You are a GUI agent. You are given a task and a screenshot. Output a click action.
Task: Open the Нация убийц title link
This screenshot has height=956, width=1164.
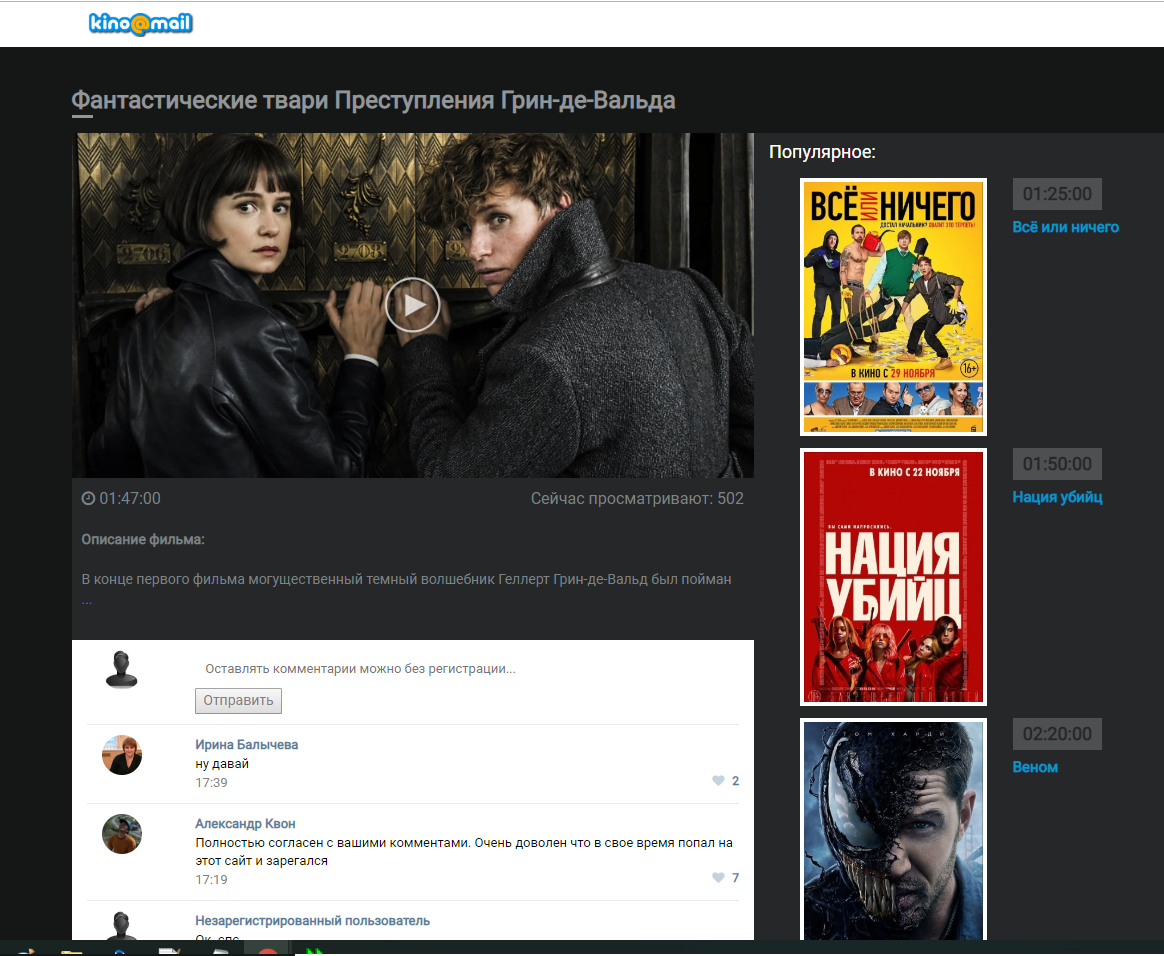[1057, 497]
